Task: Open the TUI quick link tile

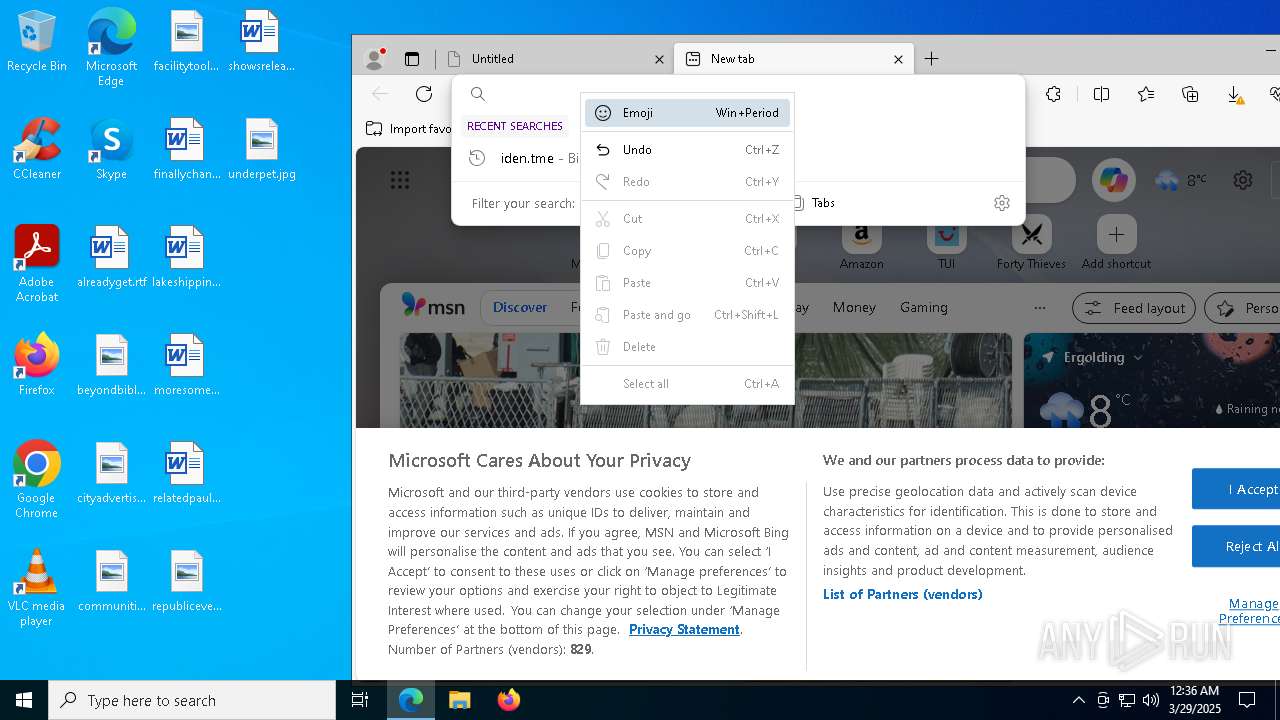Action: tap(946, 244)
